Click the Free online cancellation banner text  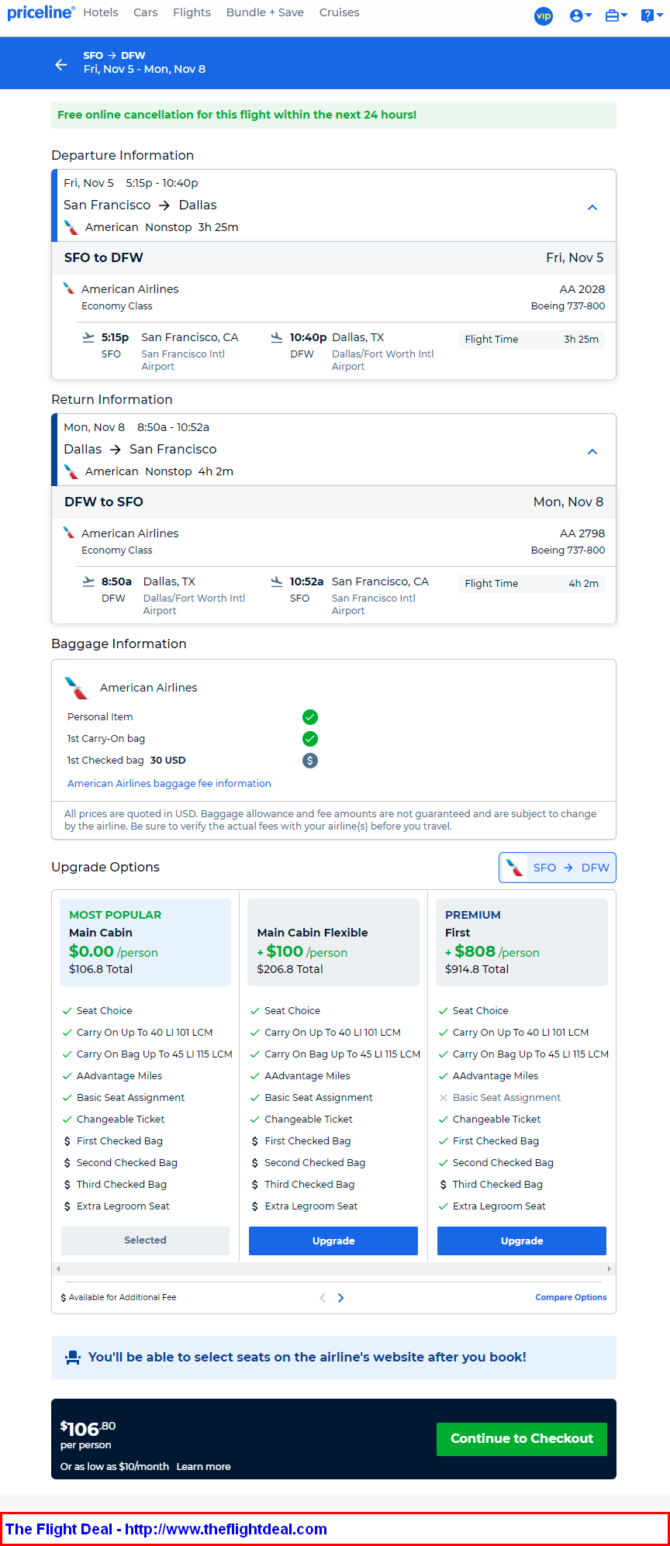click(x=237, y=115)
